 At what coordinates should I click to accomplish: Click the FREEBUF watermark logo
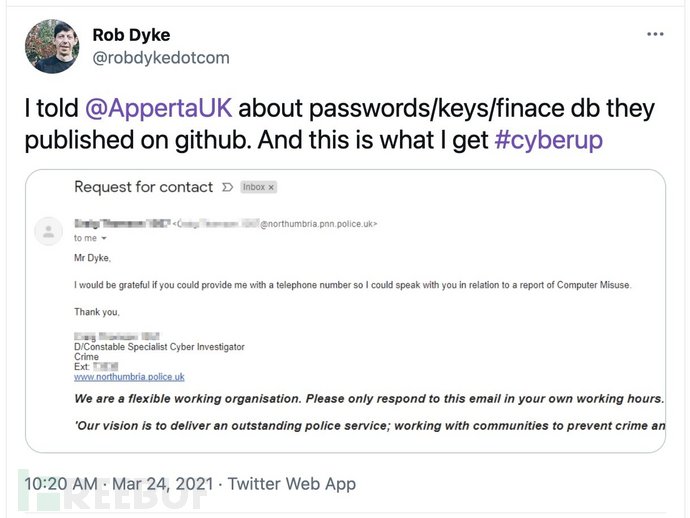(x=110, y=494)
